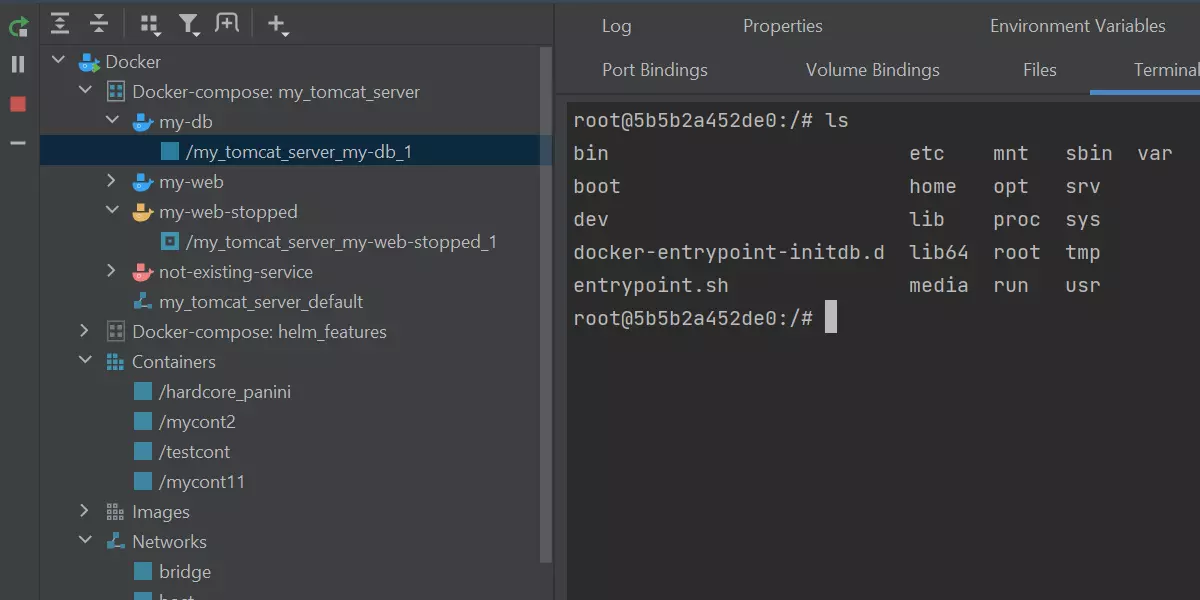The image size is (1200, 600).
Task: Click the services tree vertical scrollbar
Action: pos(545,300)
